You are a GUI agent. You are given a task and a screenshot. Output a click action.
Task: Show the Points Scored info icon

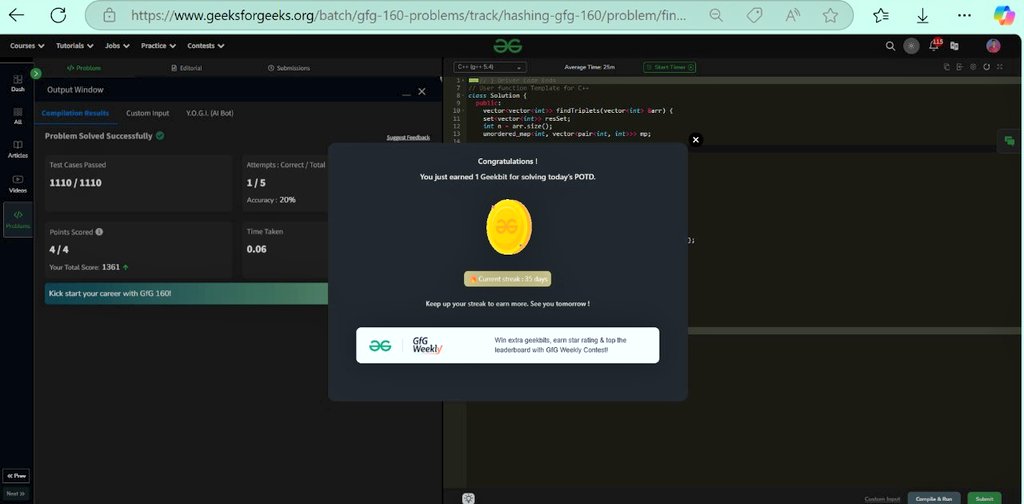click(99, 232)
